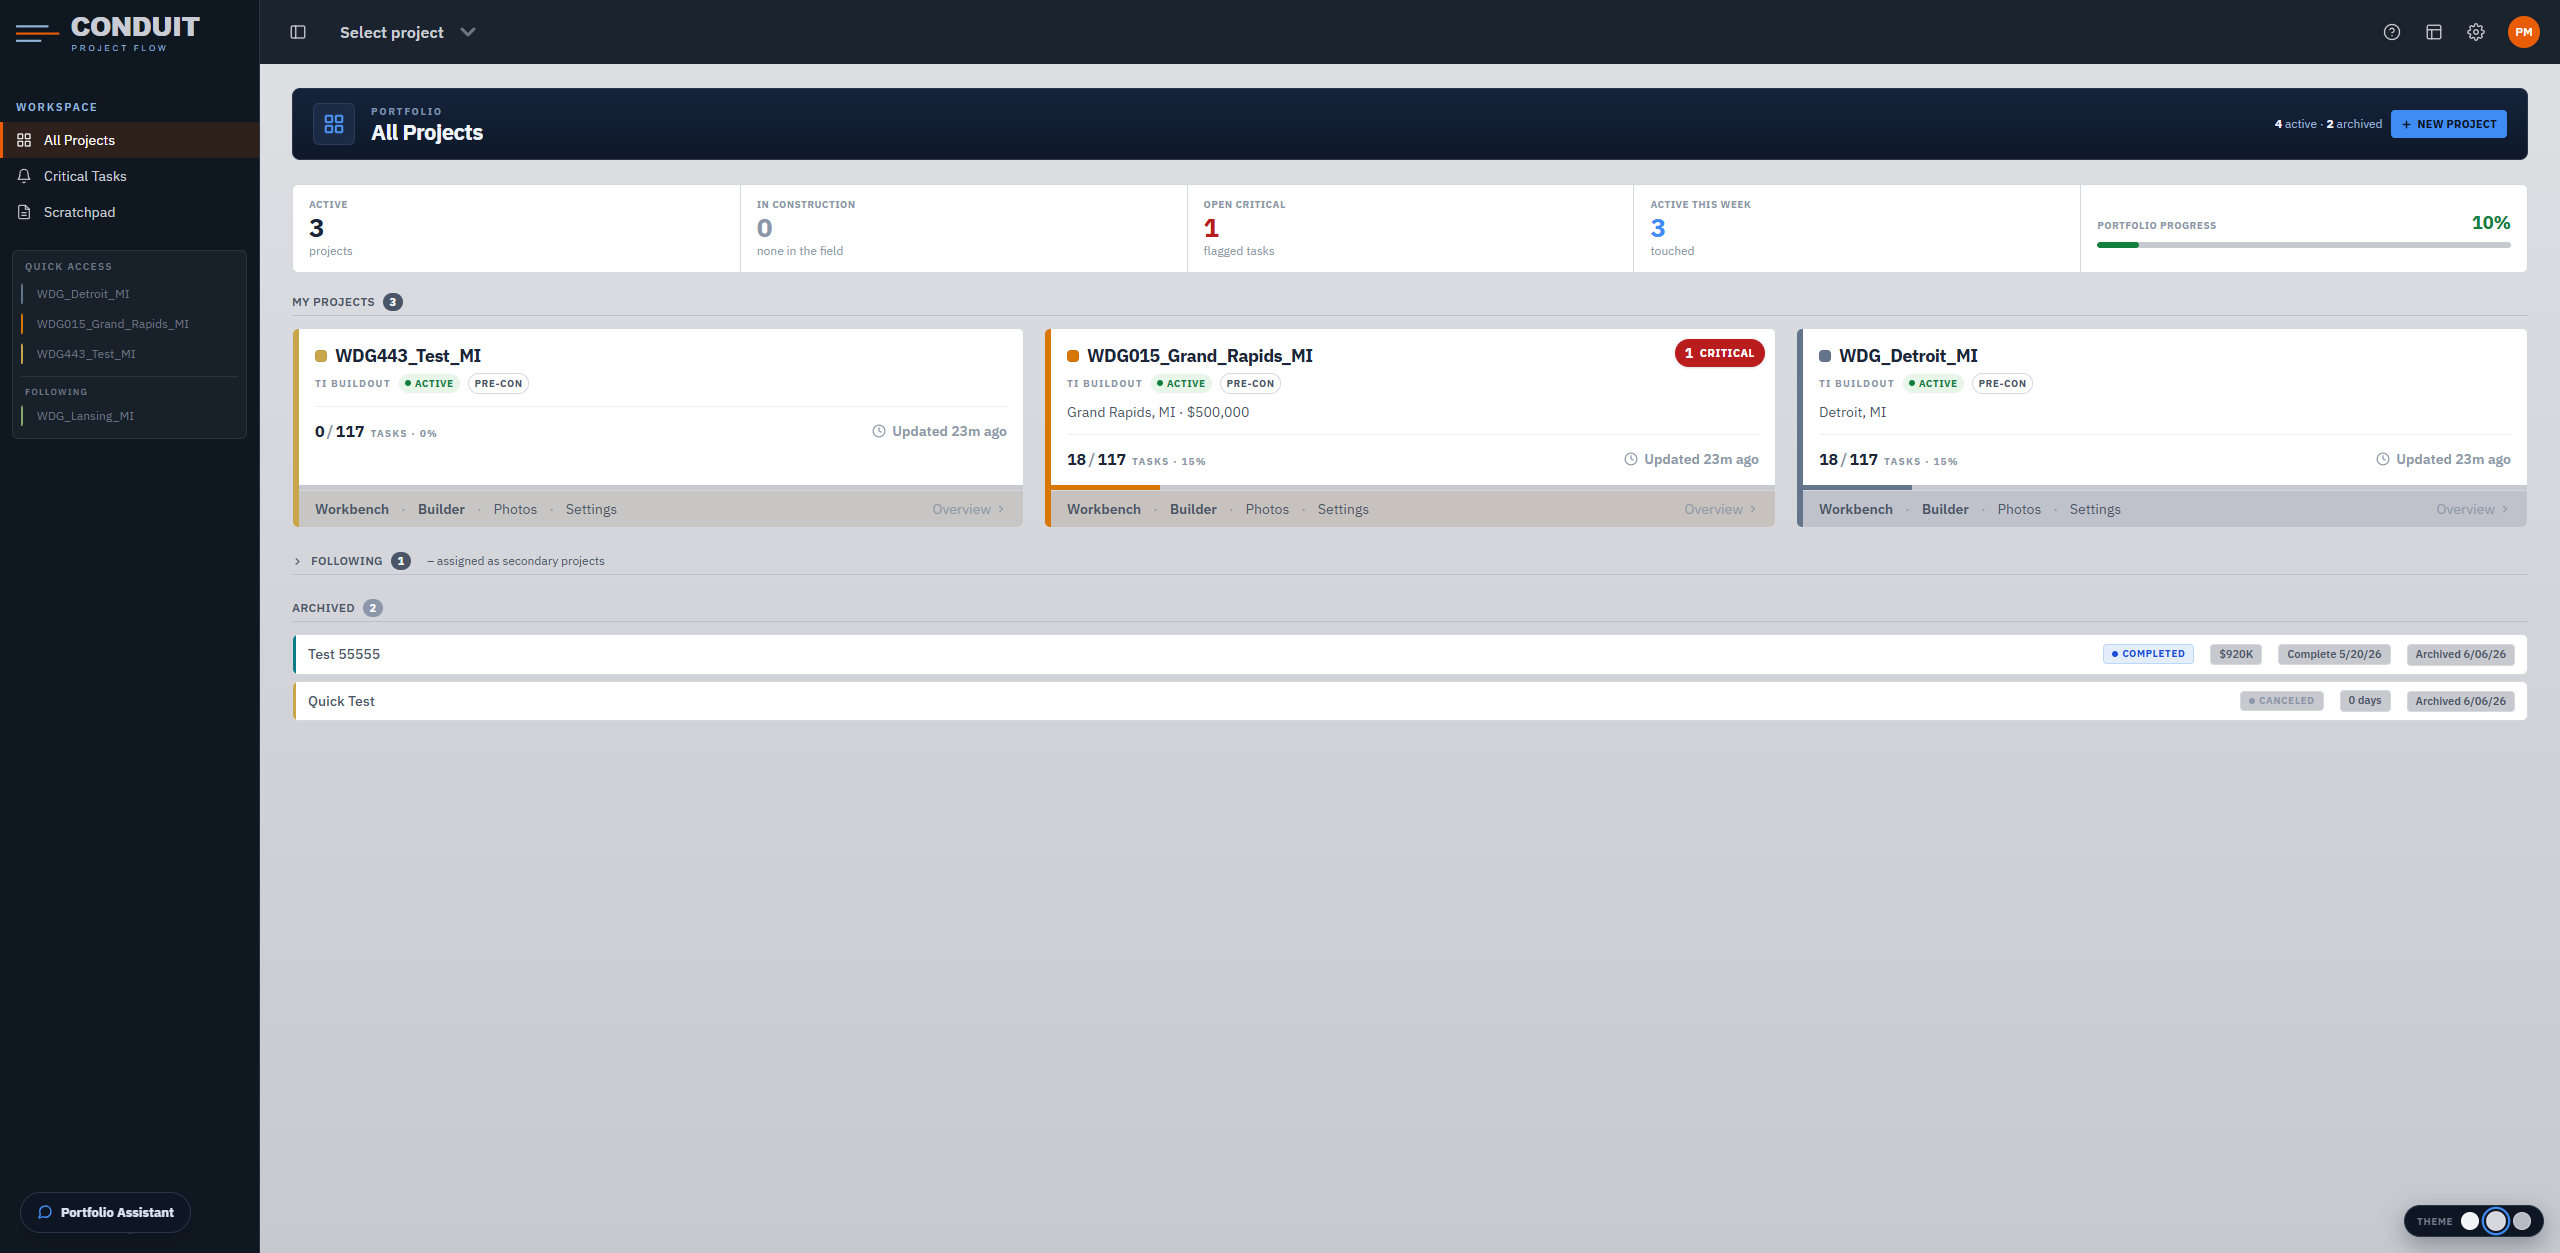
Task: Open Builder on WDG015_Grand_Rapids_MI card
Action: coord(1193,509)
